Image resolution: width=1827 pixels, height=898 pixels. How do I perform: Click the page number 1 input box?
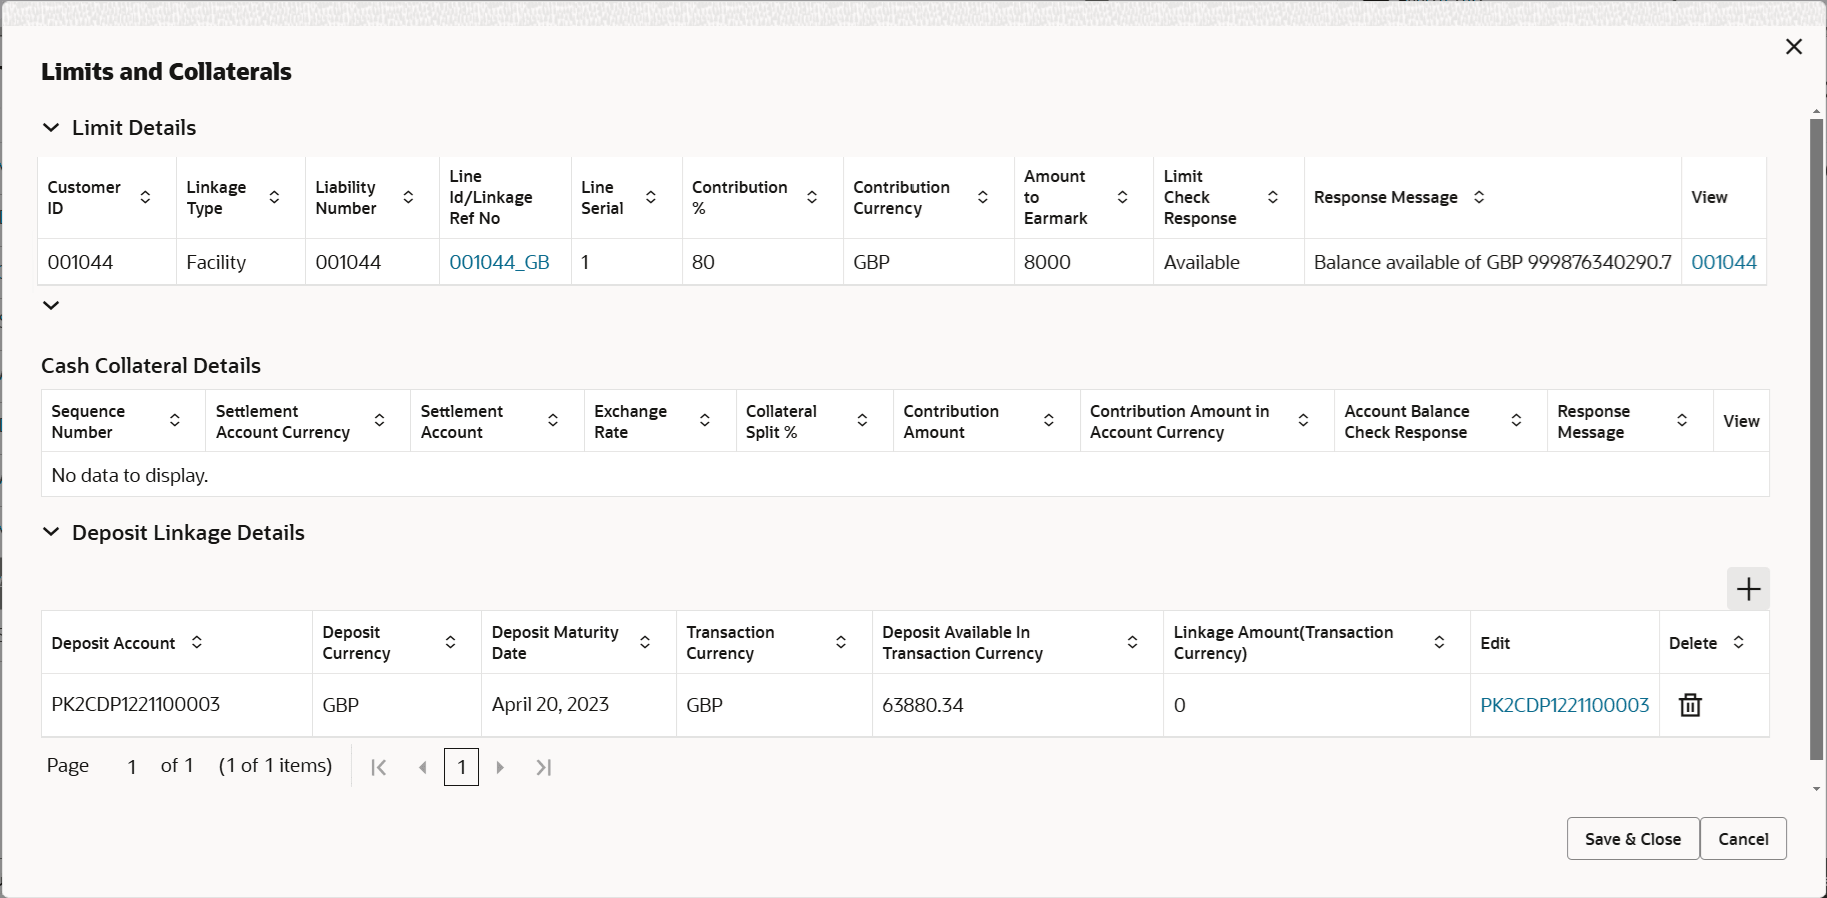point(461,767)
